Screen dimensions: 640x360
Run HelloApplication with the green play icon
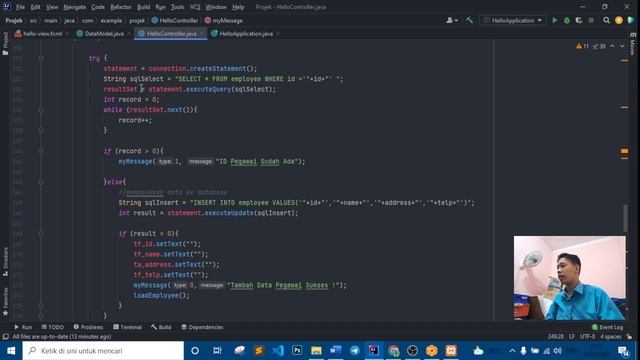click(x=554, y=20)
